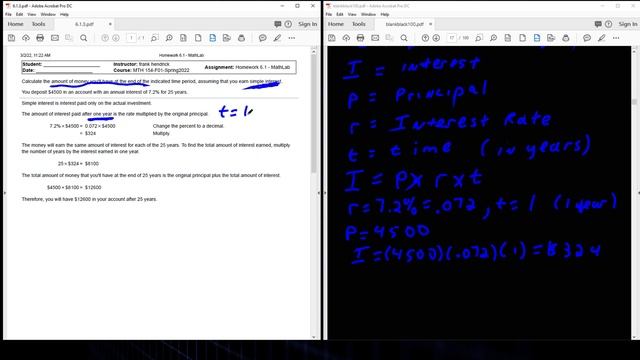Maximize the 6.1.3.pdf Acrobat window
640x360 pixels.
(298, 6)
